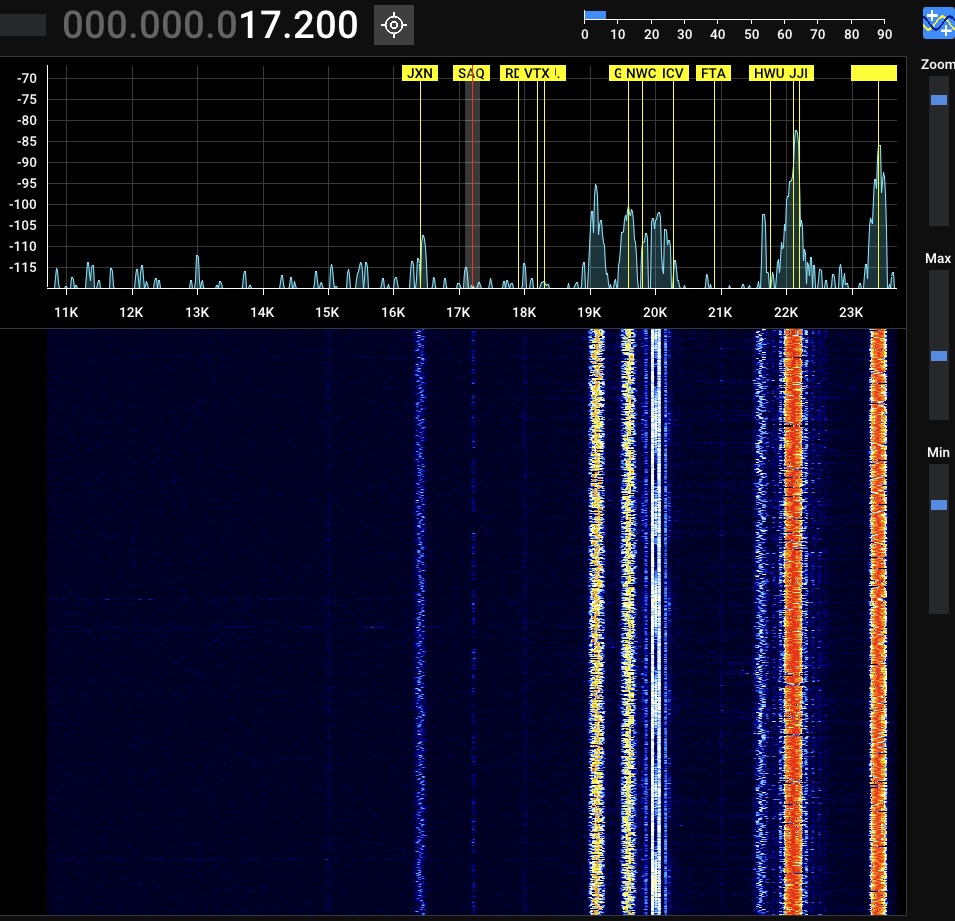Click the white waterfall trace at 20 kHz

pyautogui.click(x=656, y=621)
